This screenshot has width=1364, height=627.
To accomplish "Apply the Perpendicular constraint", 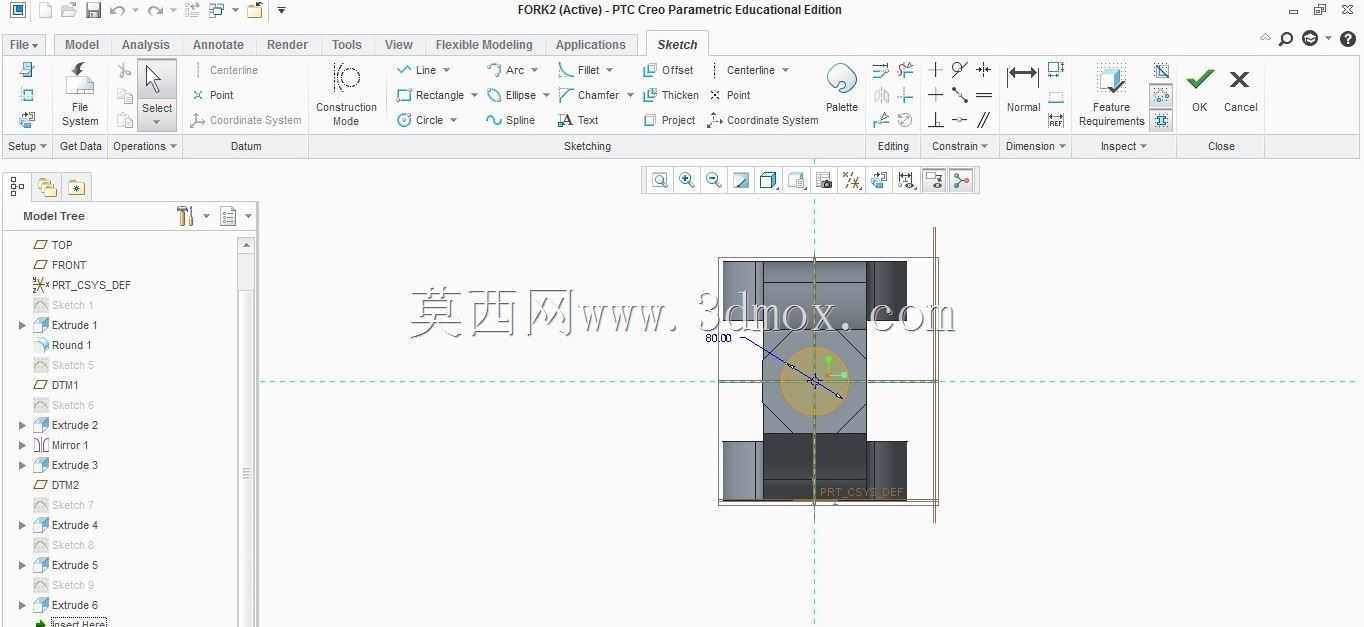I will (x=935, y=120).
